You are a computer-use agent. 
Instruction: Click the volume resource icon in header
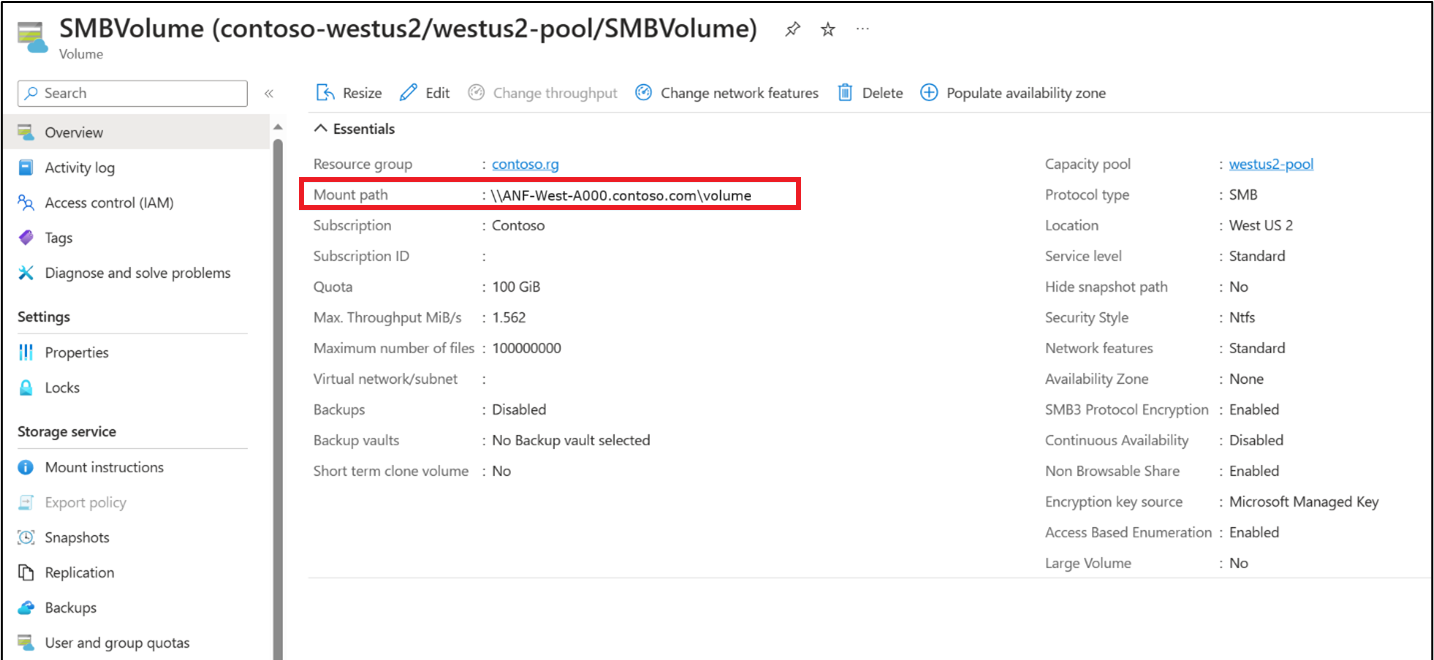[33, 35]
